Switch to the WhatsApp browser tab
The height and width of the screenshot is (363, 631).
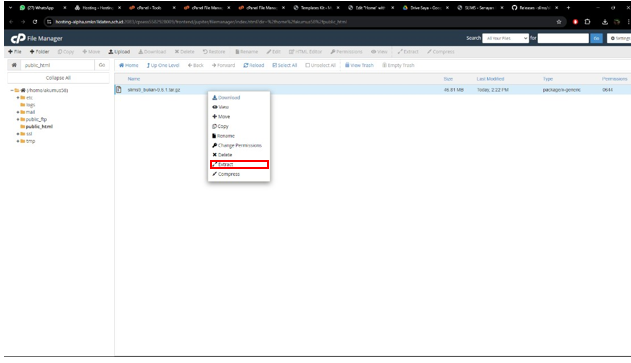pyautogui.click(x=42, y=8)
